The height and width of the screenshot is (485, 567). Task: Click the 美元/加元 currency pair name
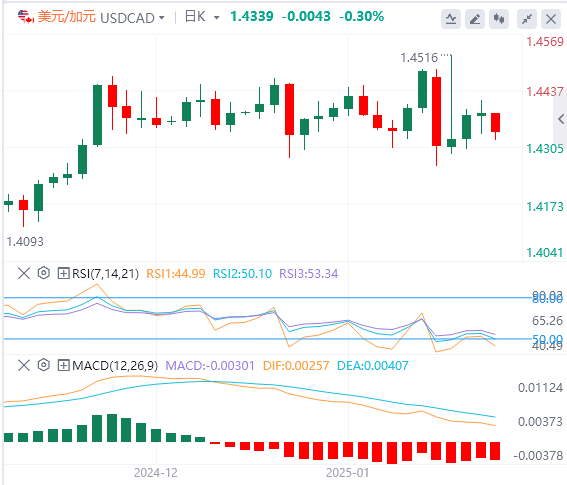point(67,17)
